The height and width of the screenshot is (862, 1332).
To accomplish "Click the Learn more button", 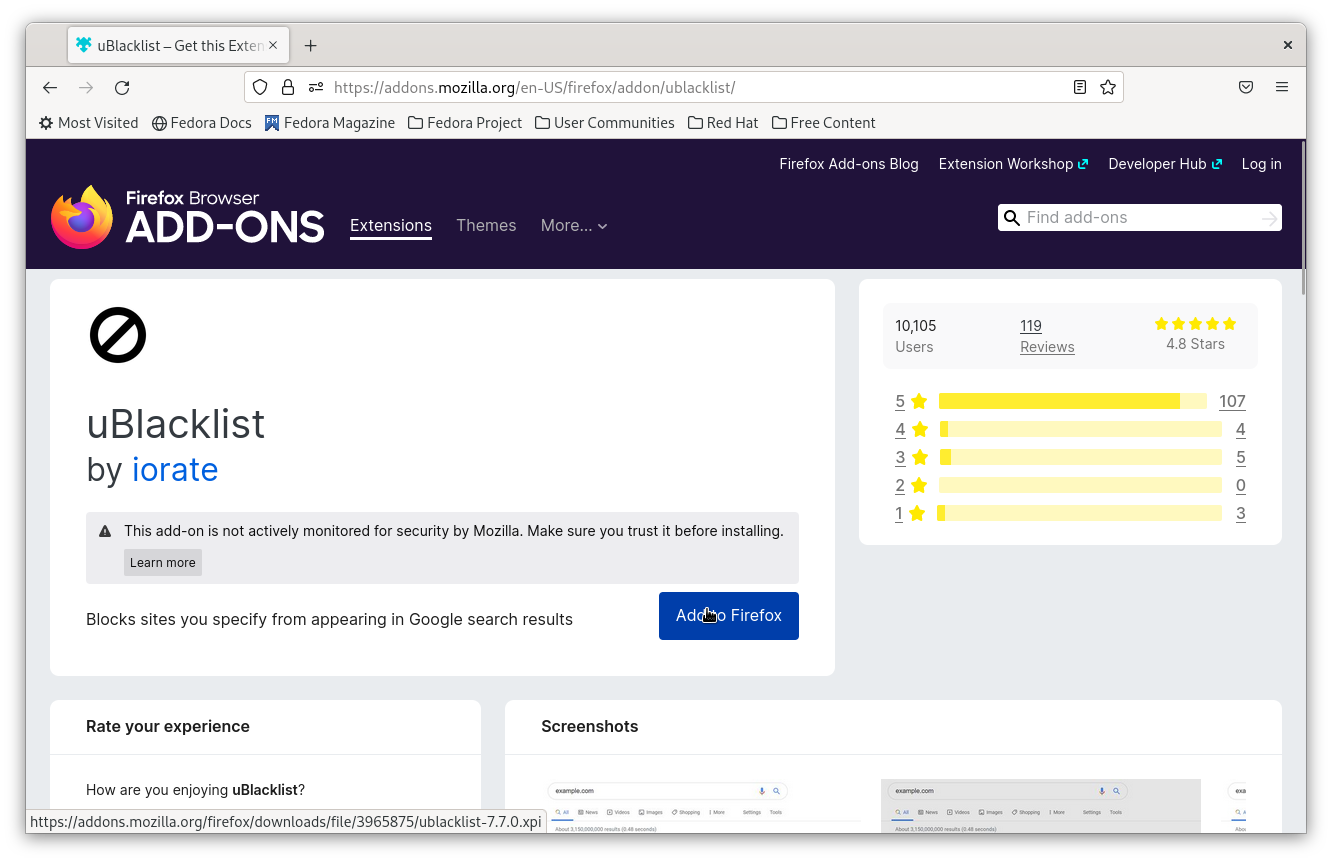I will [x=163, y=563].
